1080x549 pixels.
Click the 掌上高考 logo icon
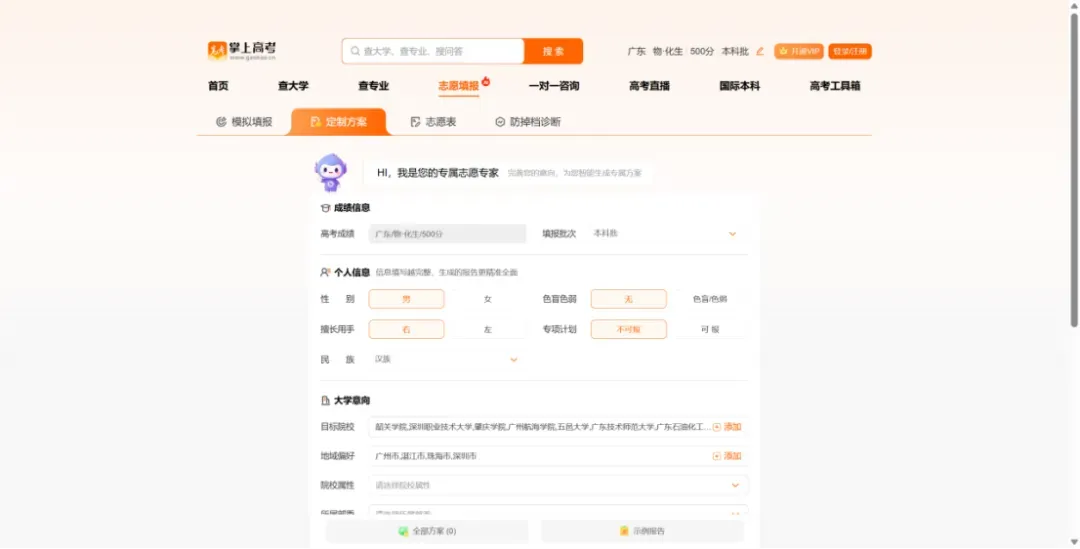[217, 50]
